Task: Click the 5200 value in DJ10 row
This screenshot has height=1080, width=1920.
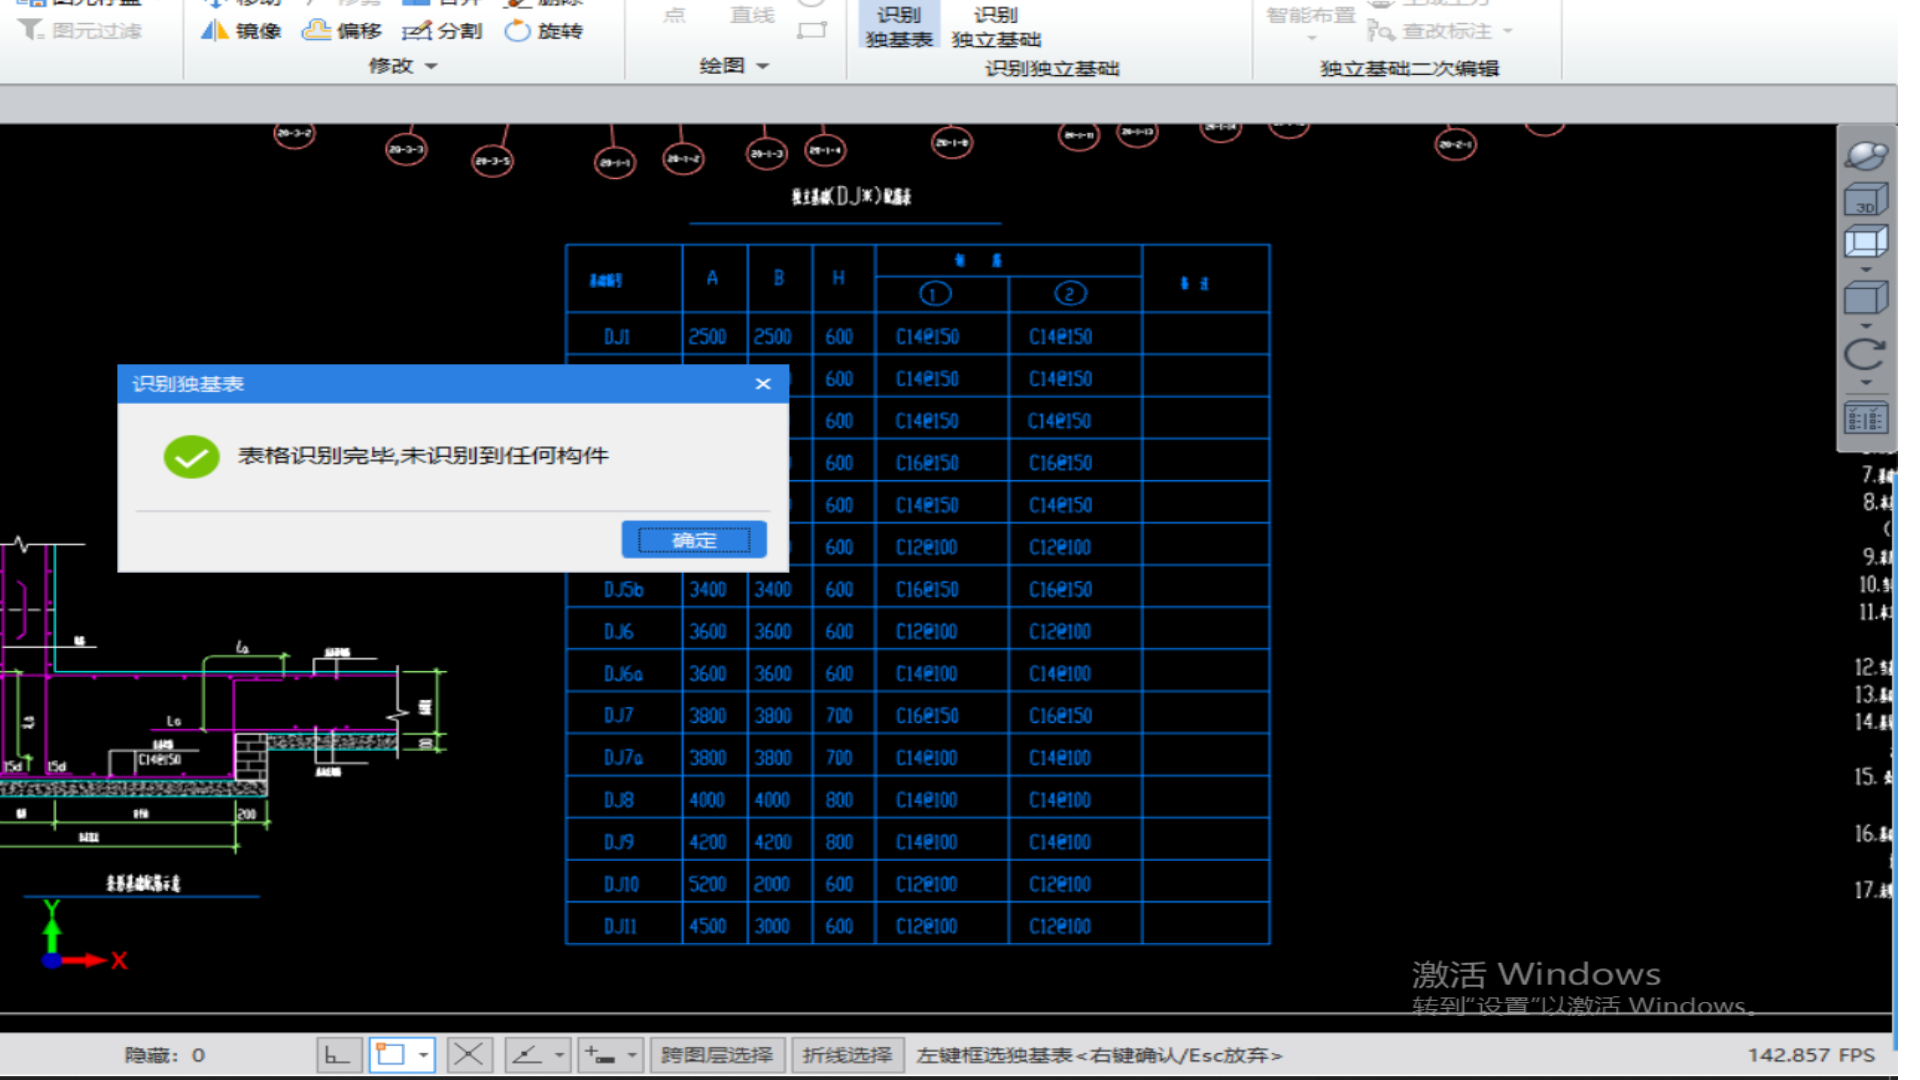Action: [x=707, y=884]
